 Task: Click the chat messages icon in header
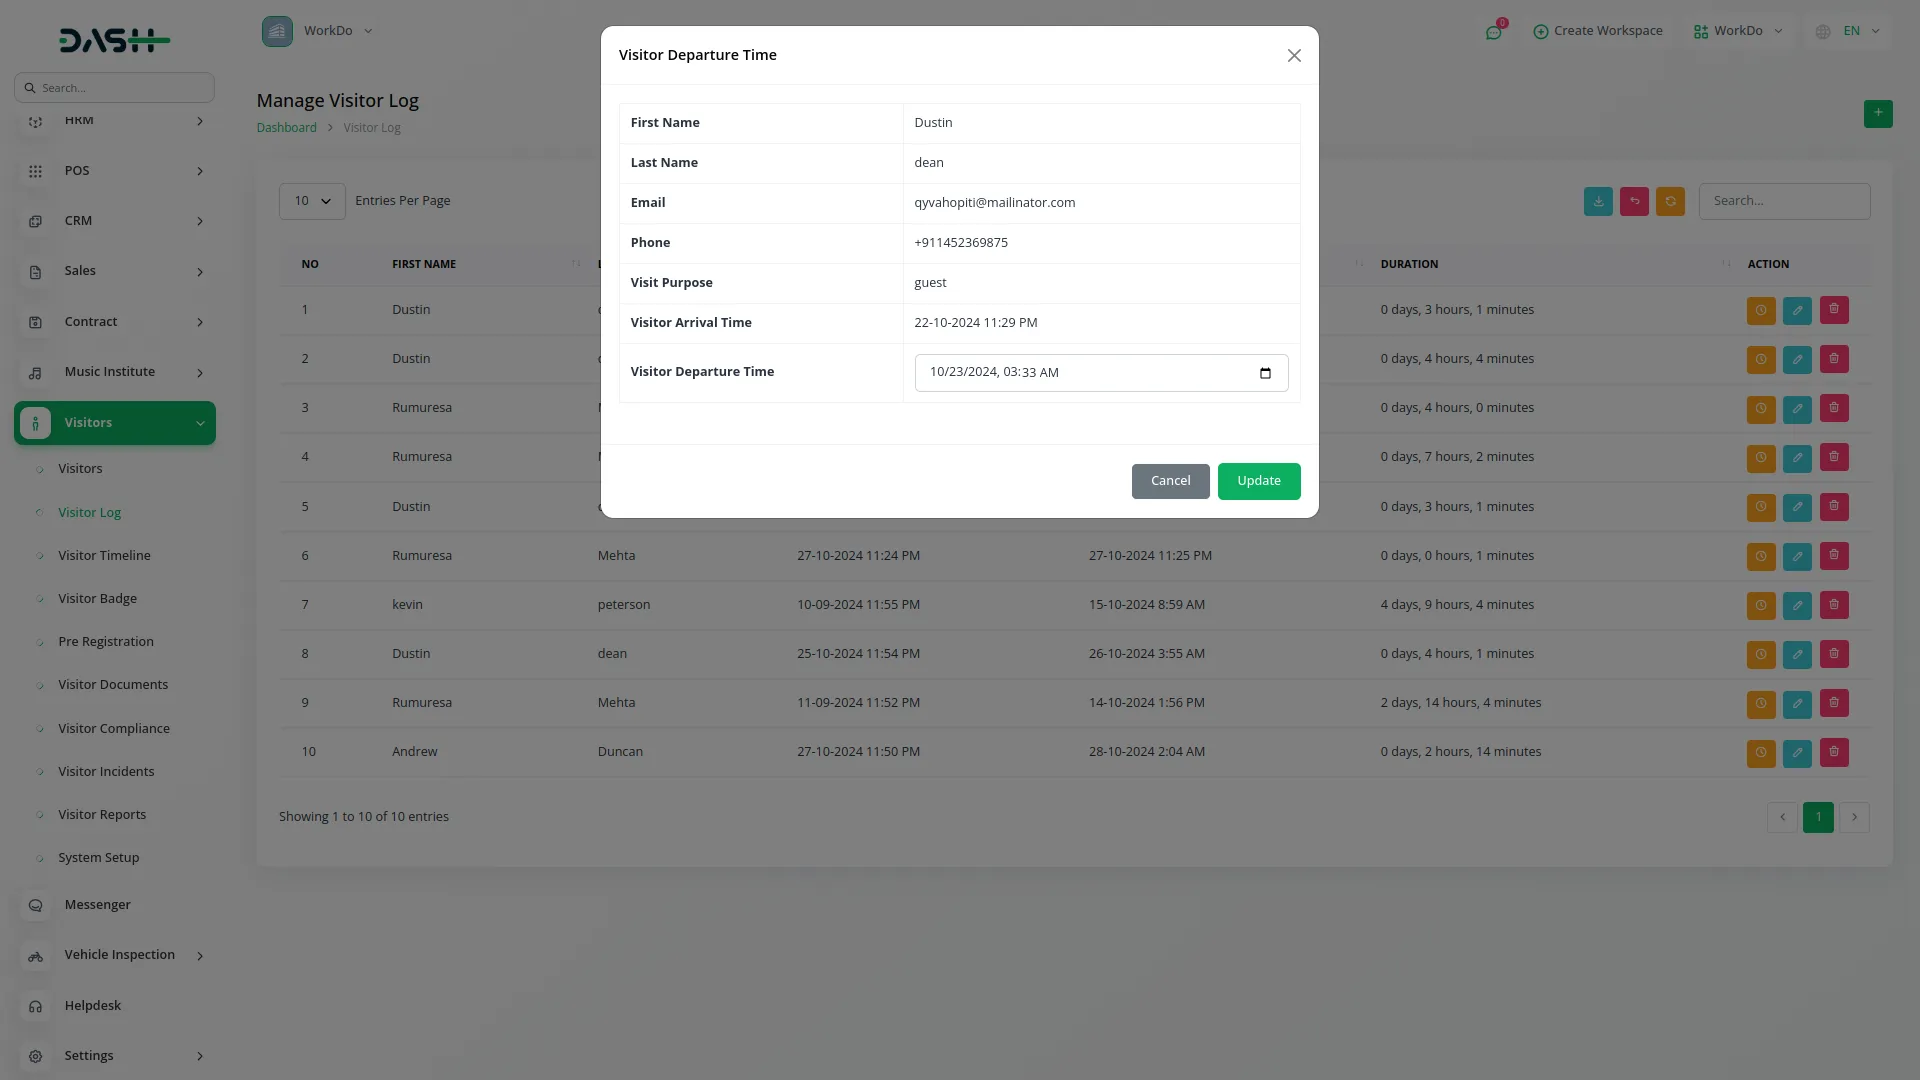point(1493,32)
